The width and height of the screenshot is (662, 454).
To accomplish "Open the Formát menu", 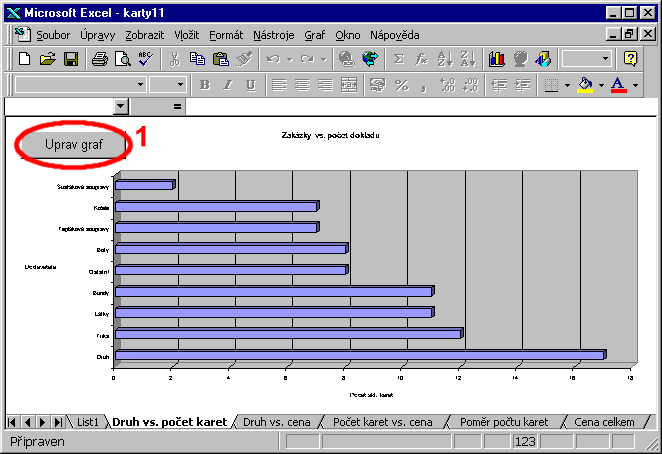I will 226,35.
